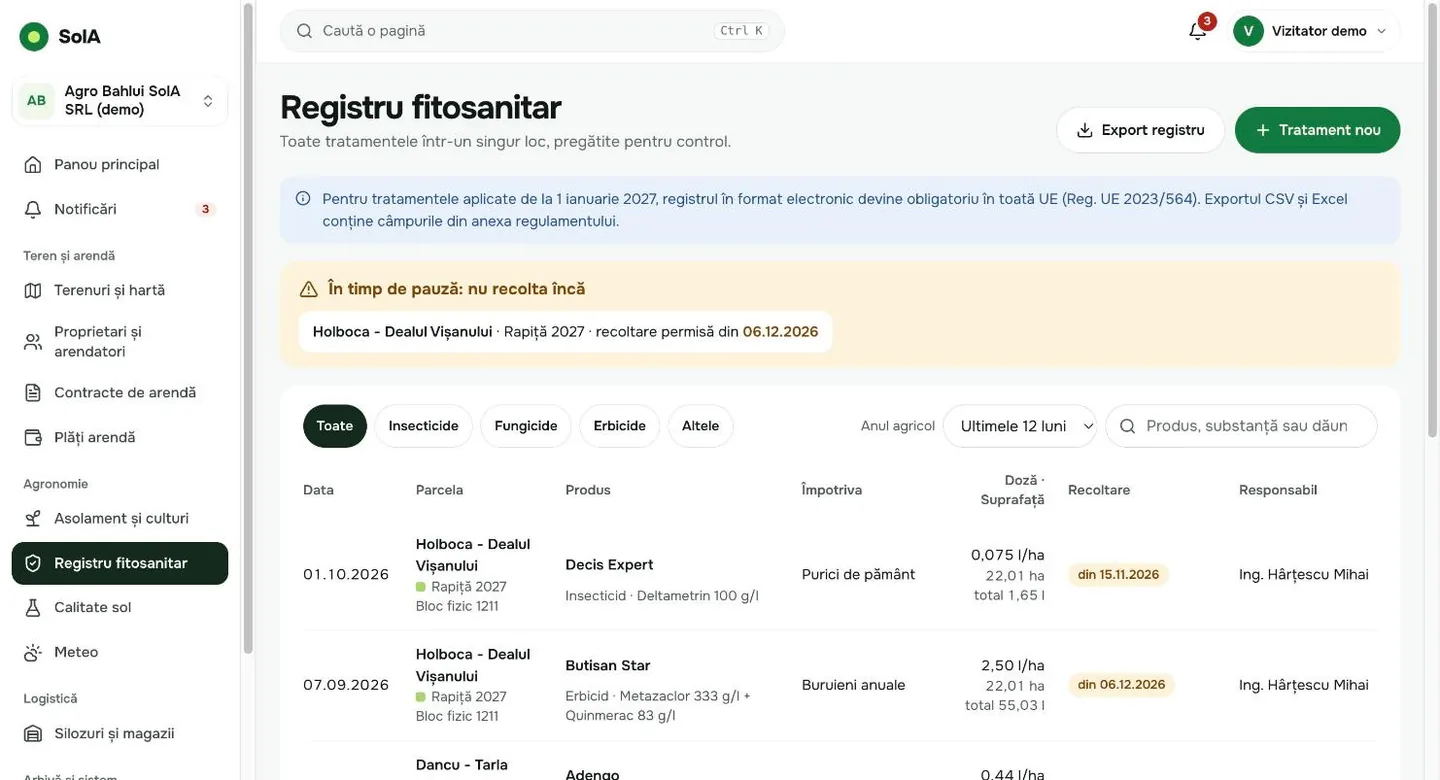
Task: Click the date 01.10.2026 cell
Action: (x=346, y=575)
